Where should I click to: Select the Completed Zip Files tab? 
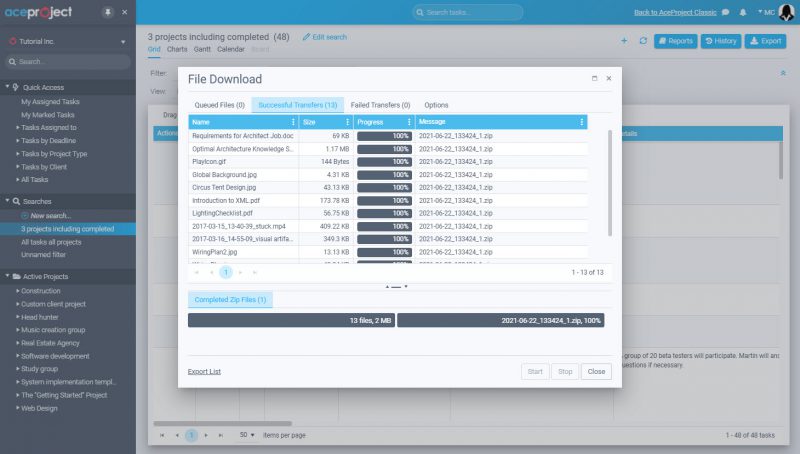click(230, 299)
